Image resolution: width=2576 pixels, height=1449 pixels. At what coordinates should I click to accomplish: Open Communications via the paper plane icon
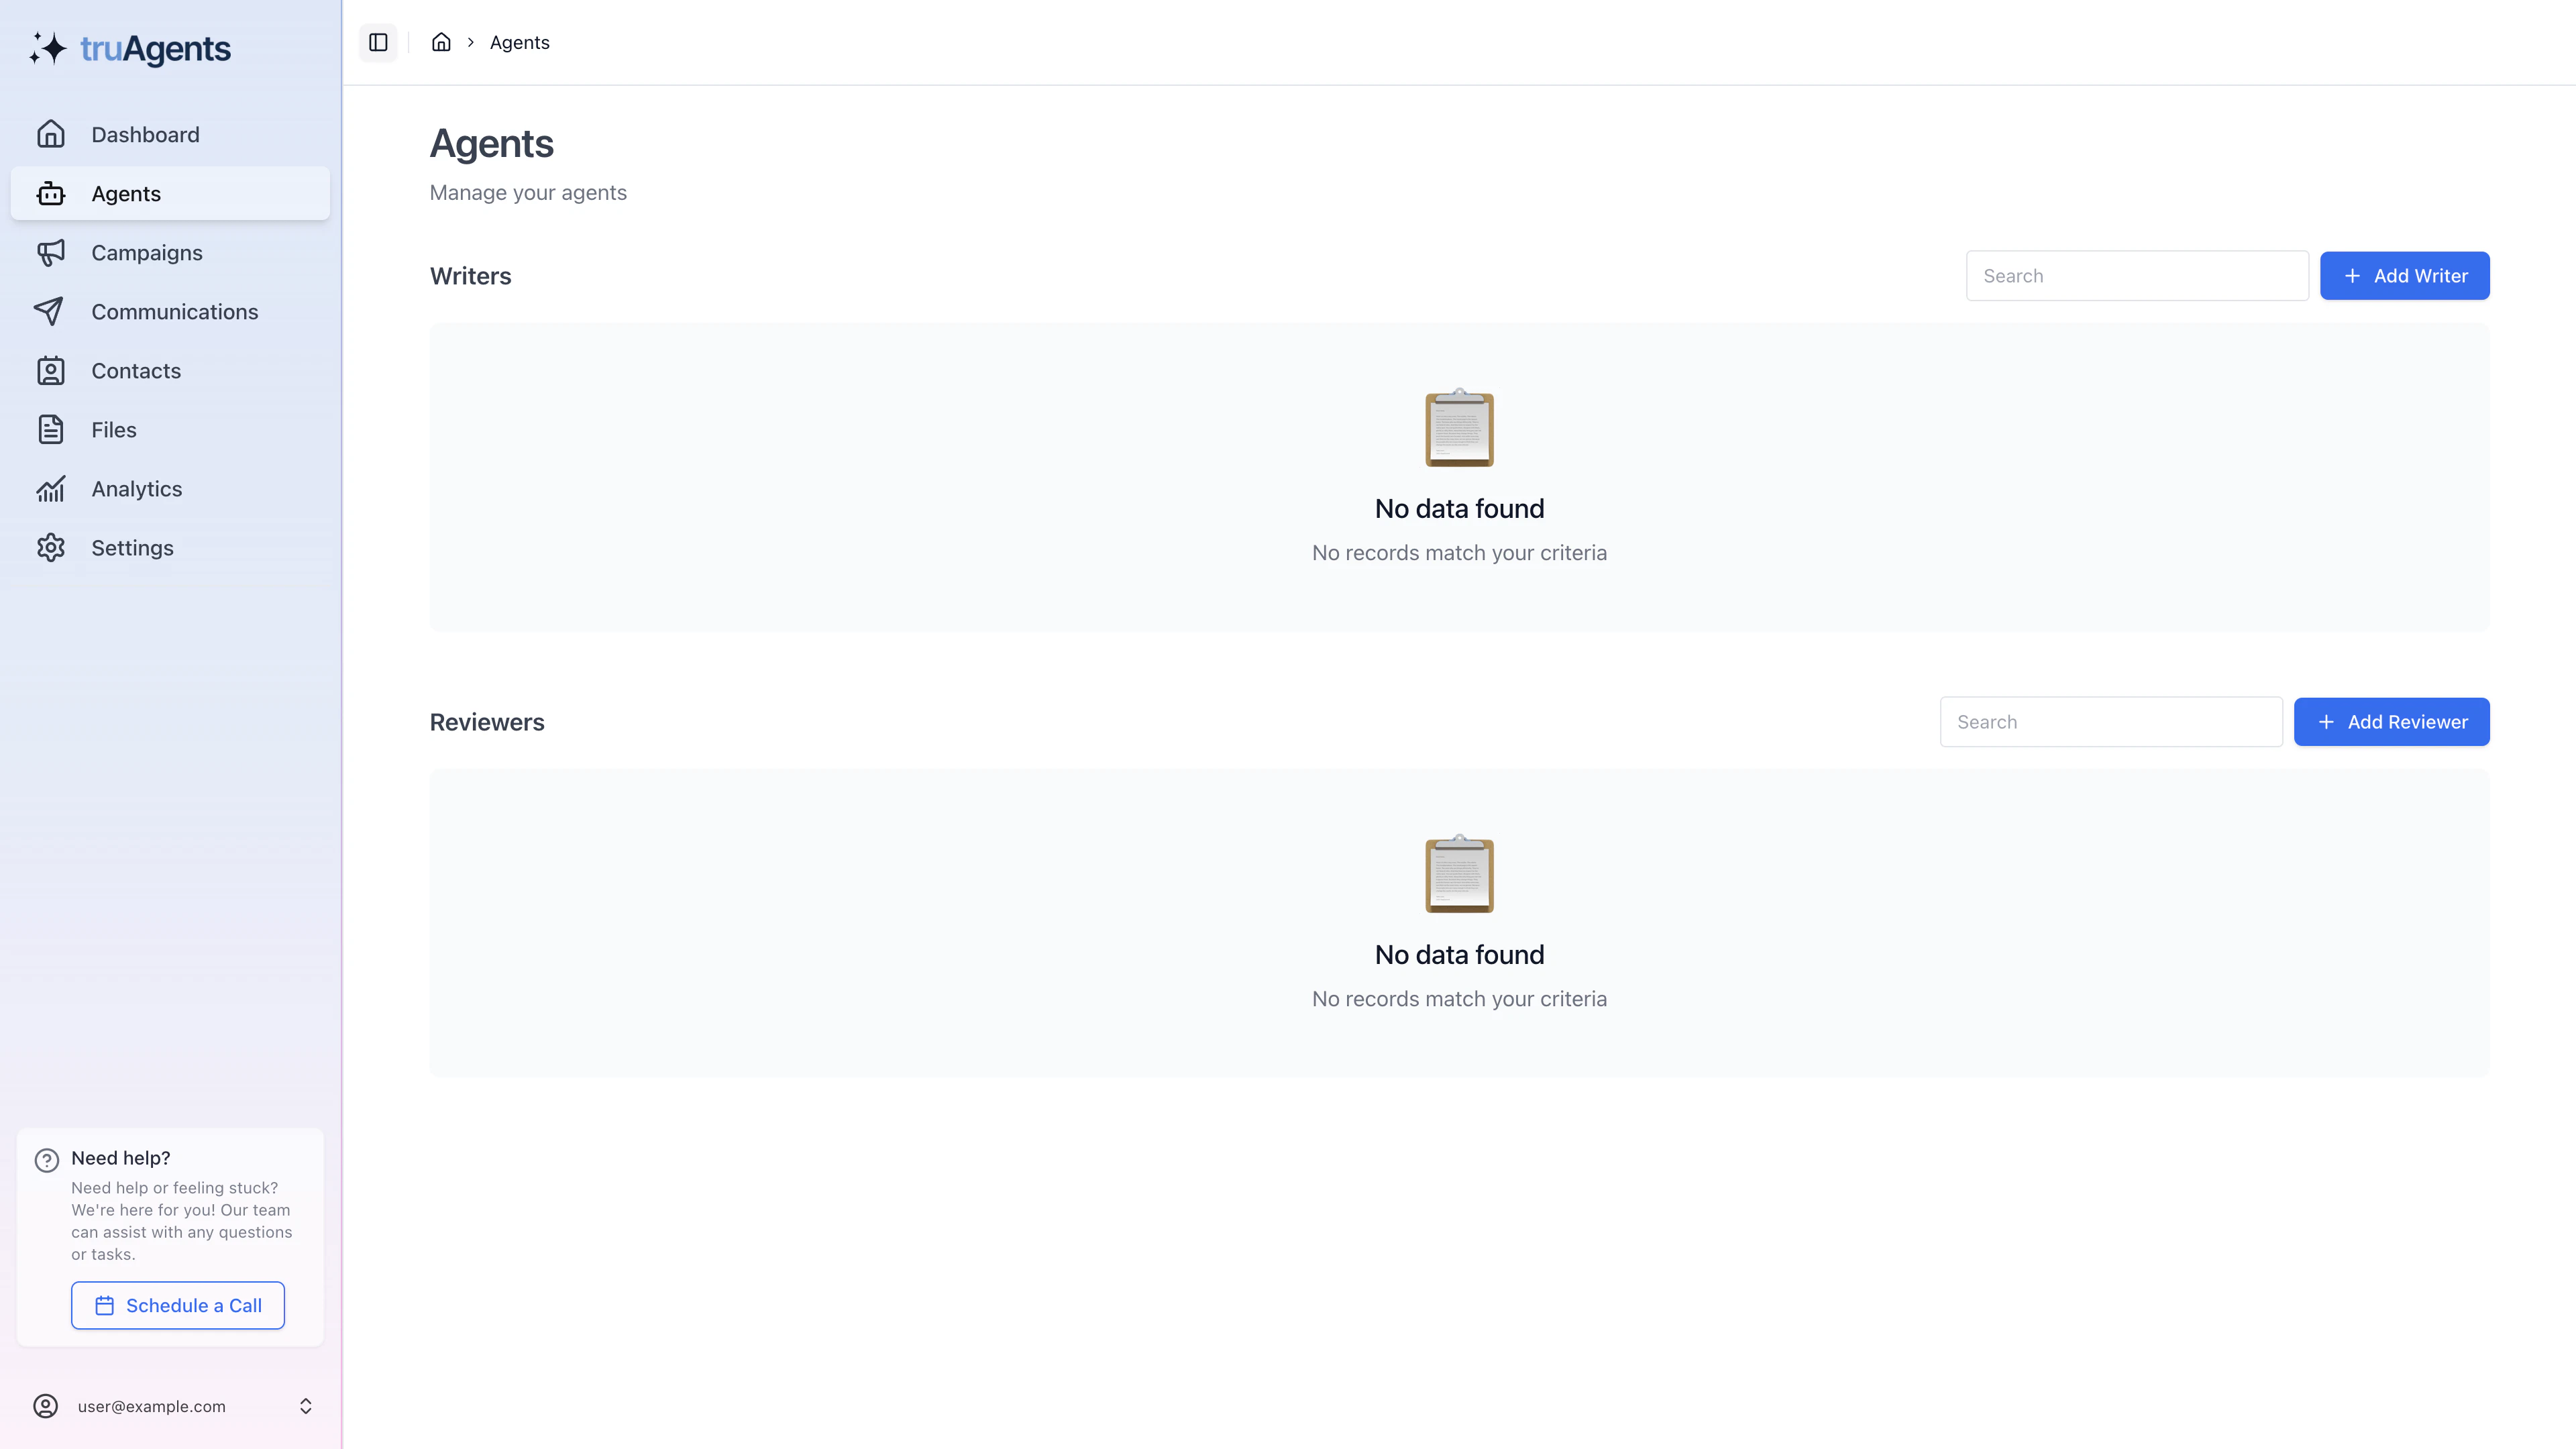(51, 311)
